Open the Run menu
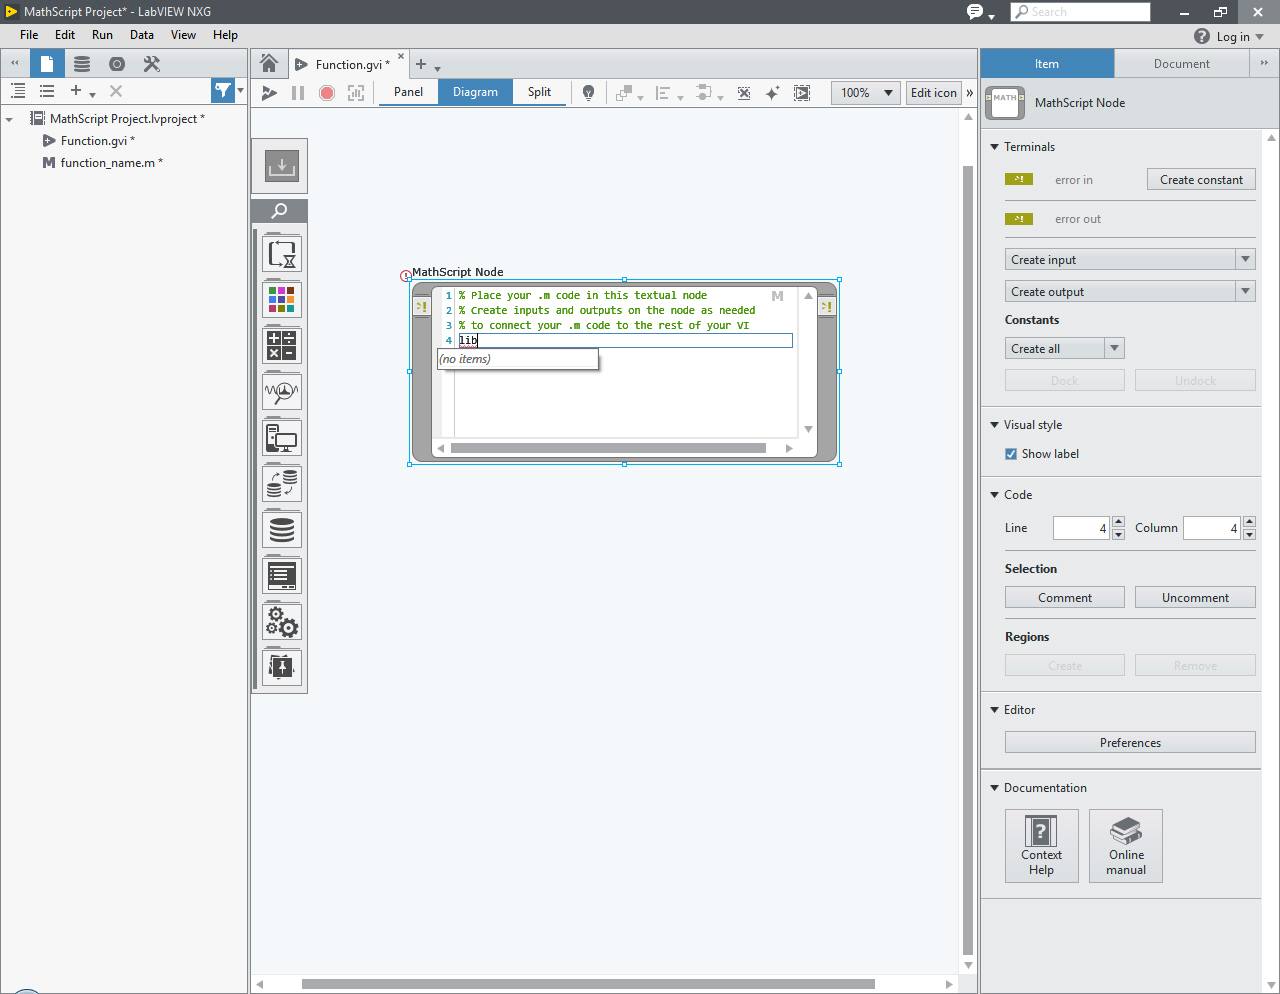The width and height of the screenshot is (1280, 994). coord(102,35)
